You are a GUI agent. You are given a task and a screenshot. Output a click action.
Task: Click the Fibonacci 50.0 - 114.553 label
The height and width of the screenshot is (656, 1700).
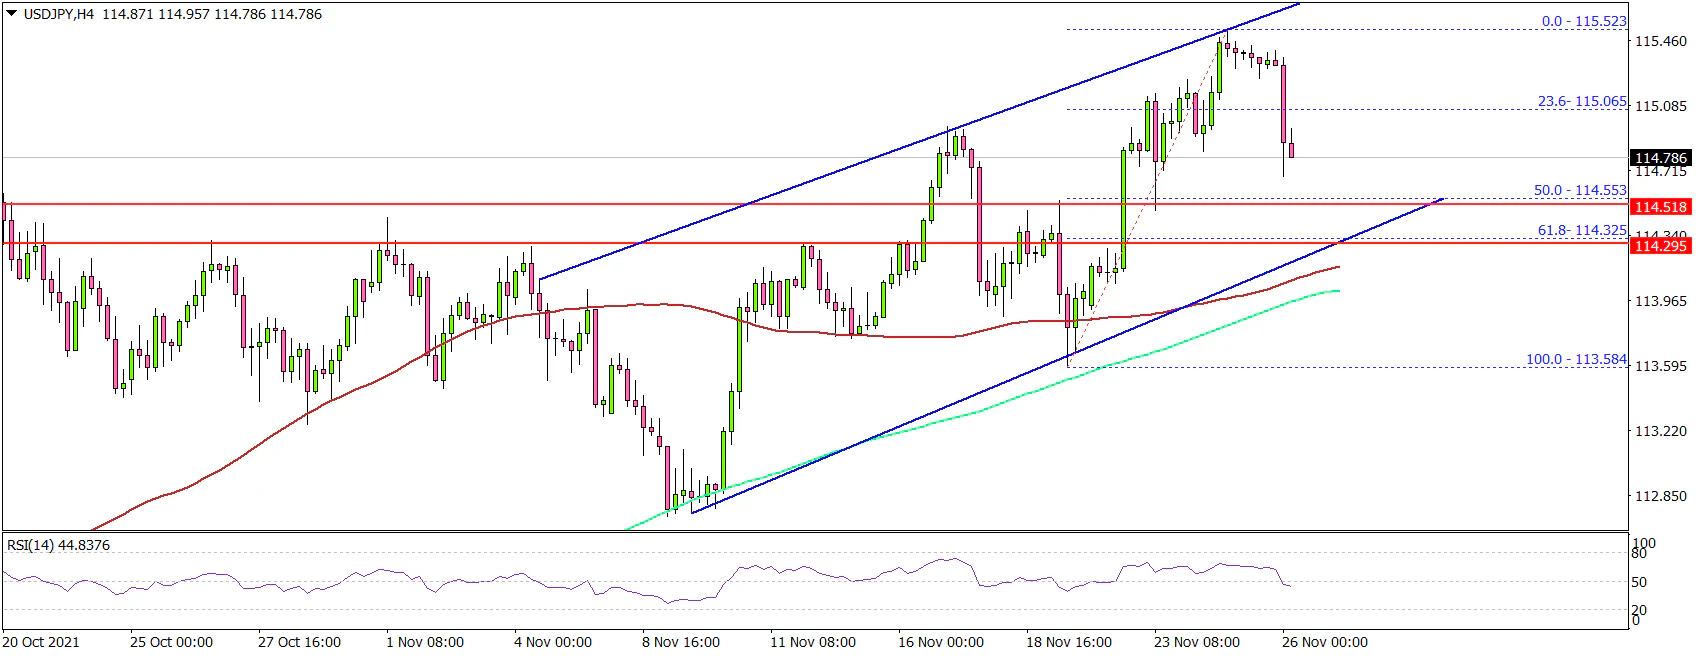tap(1580, 190)
